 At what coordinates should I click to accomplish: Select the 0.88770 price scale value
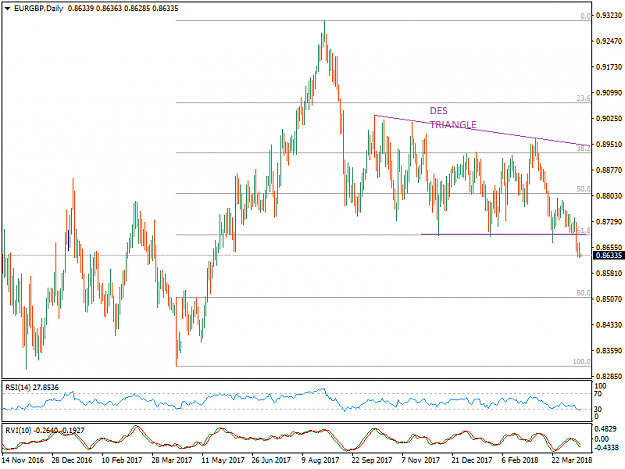[x=609, y=170]
